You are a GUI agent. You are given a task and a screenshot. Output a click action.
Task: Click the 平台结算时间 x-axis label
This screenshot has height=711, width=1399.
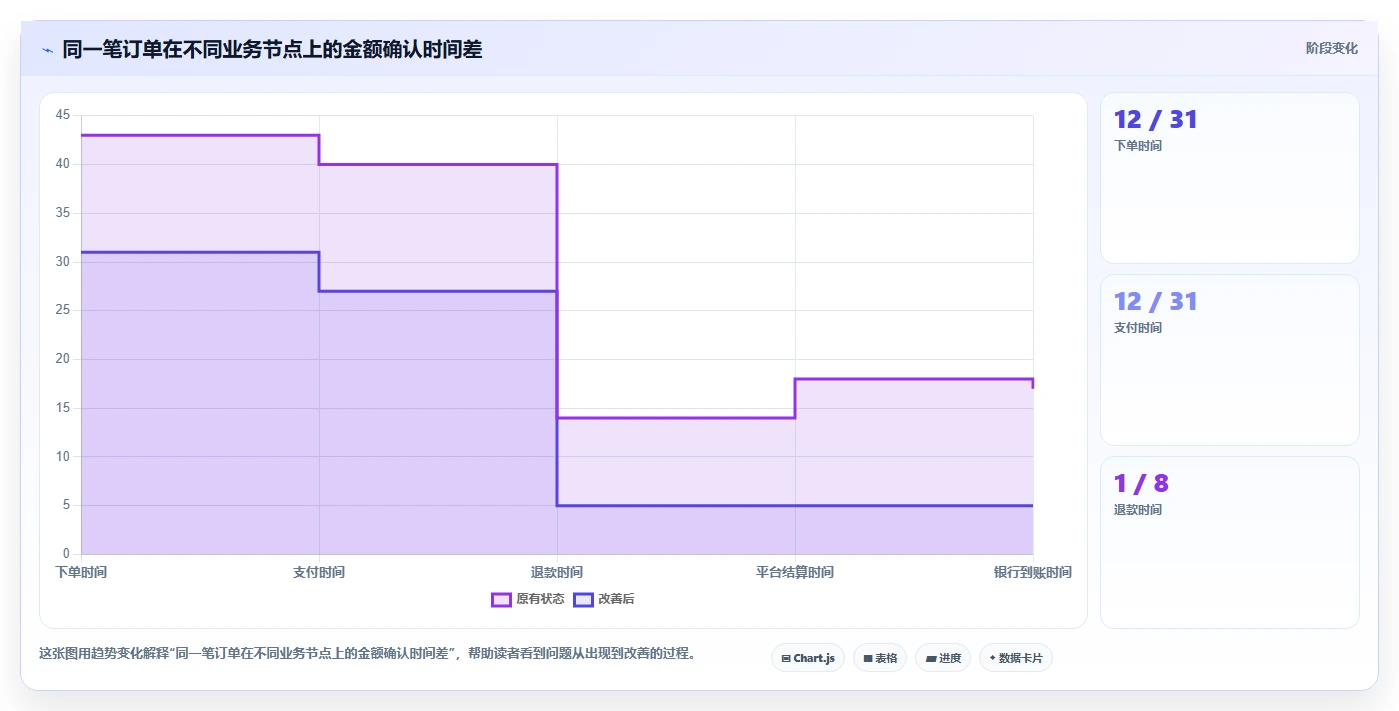pyautogui.click(x=795, y=572)
